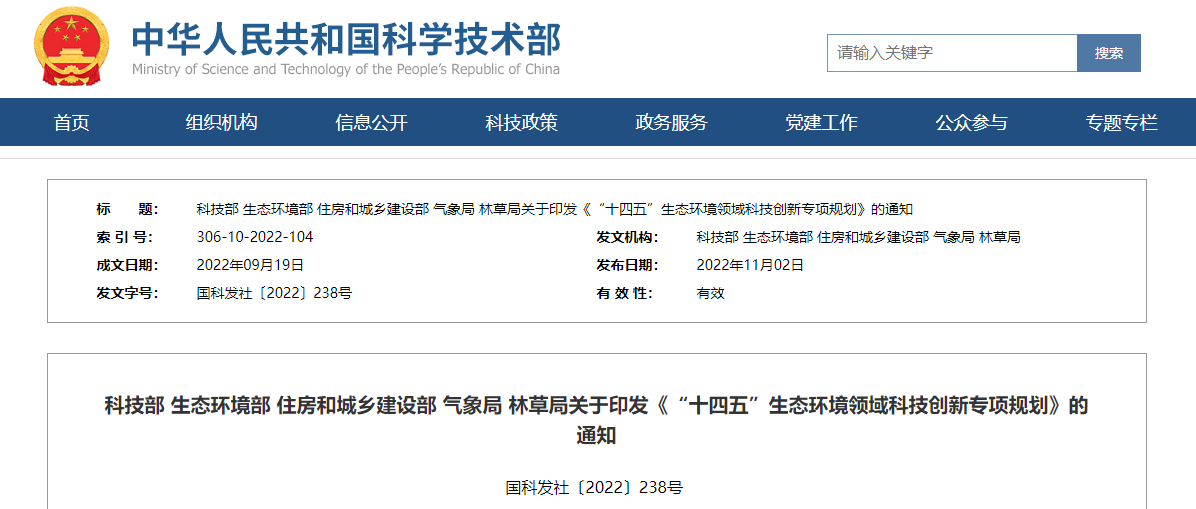
Task: Select the info box value 国科发社〔2022〕238号
Action: coord(275,293)
